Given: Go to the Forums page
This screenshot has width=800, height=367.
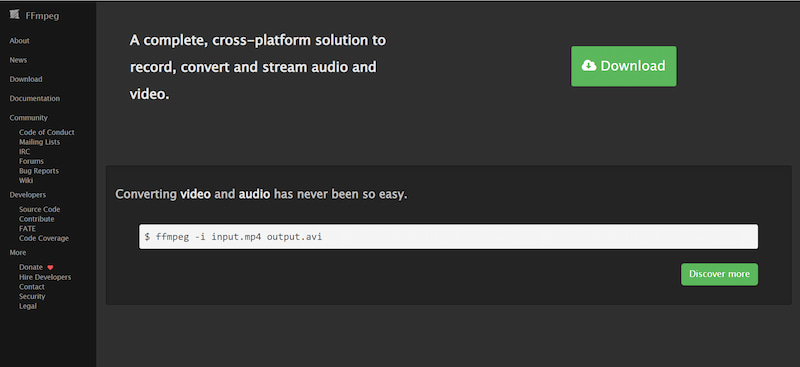Looking at the screenshot, I should [x=31, y=161].
